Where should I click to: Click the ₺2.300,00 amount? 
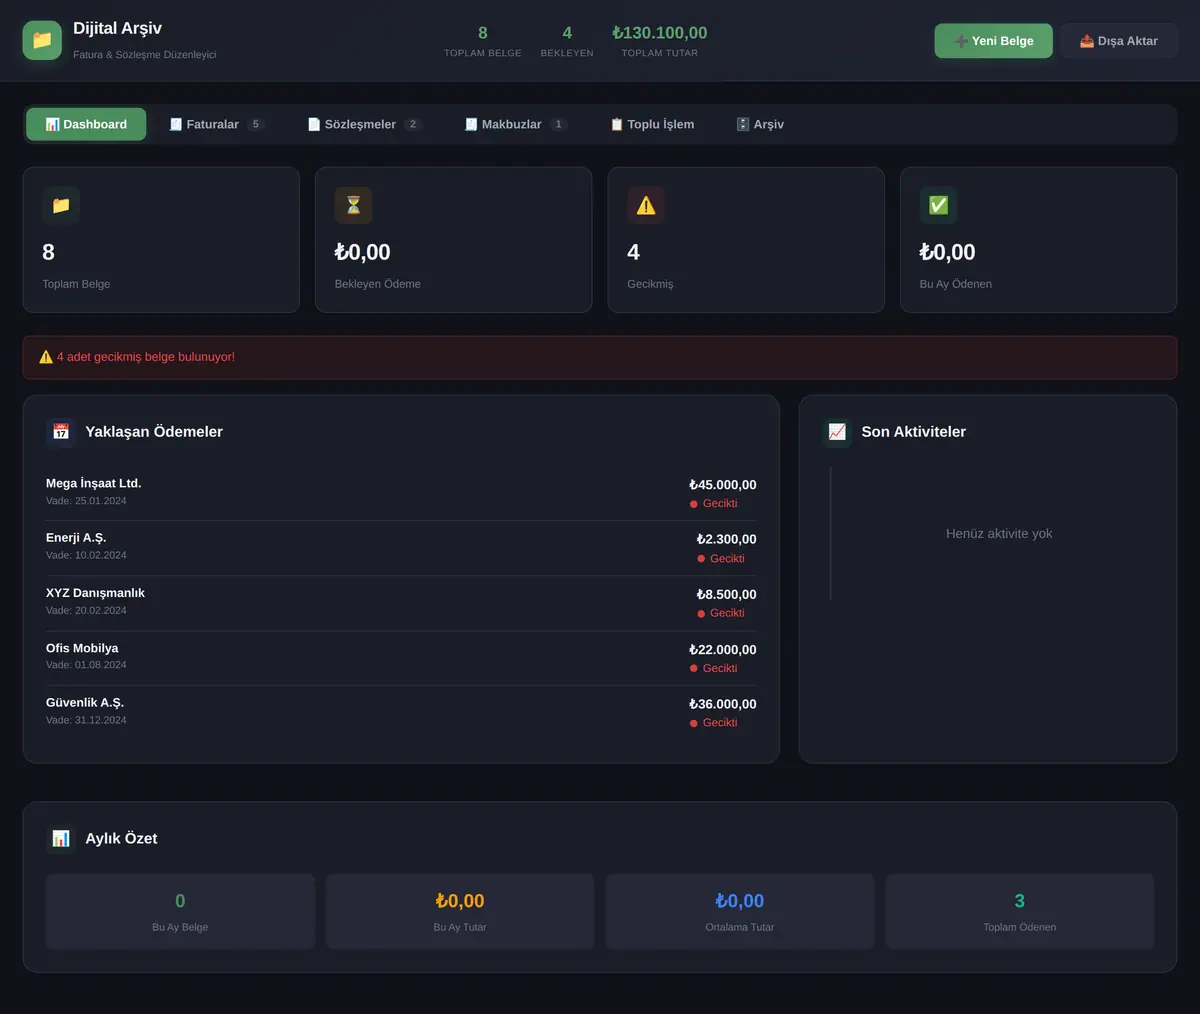pyautogui.click(x=727, y=539)
